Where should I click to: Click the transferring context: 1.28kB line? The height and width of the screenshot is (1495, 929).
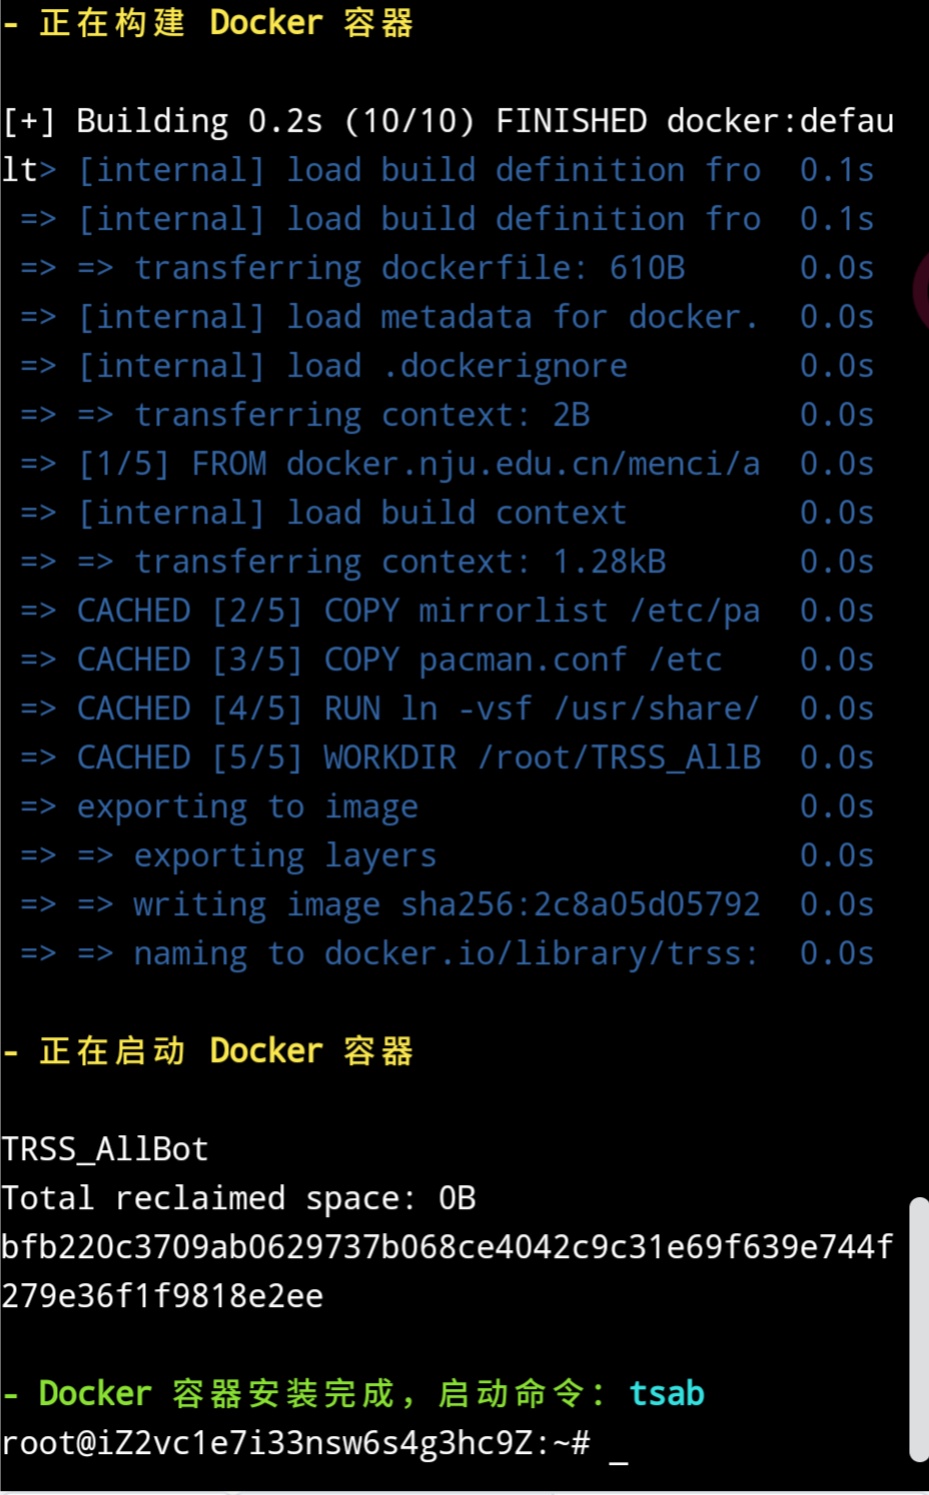tap(400, 562)
